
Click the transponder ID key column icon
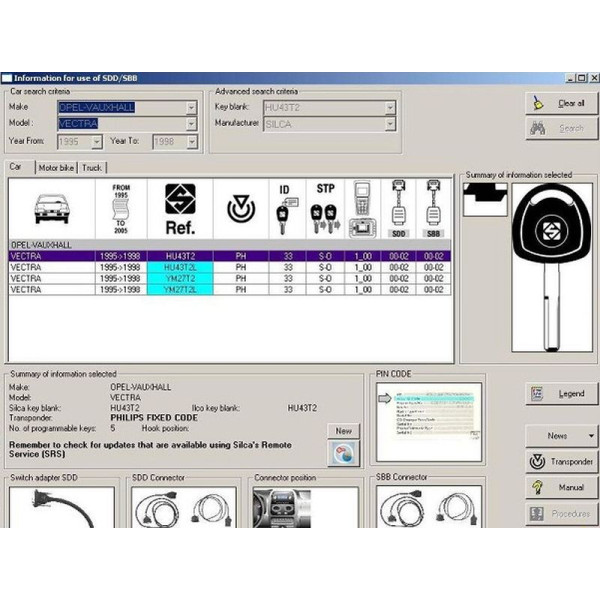click(x=287, y=208)
